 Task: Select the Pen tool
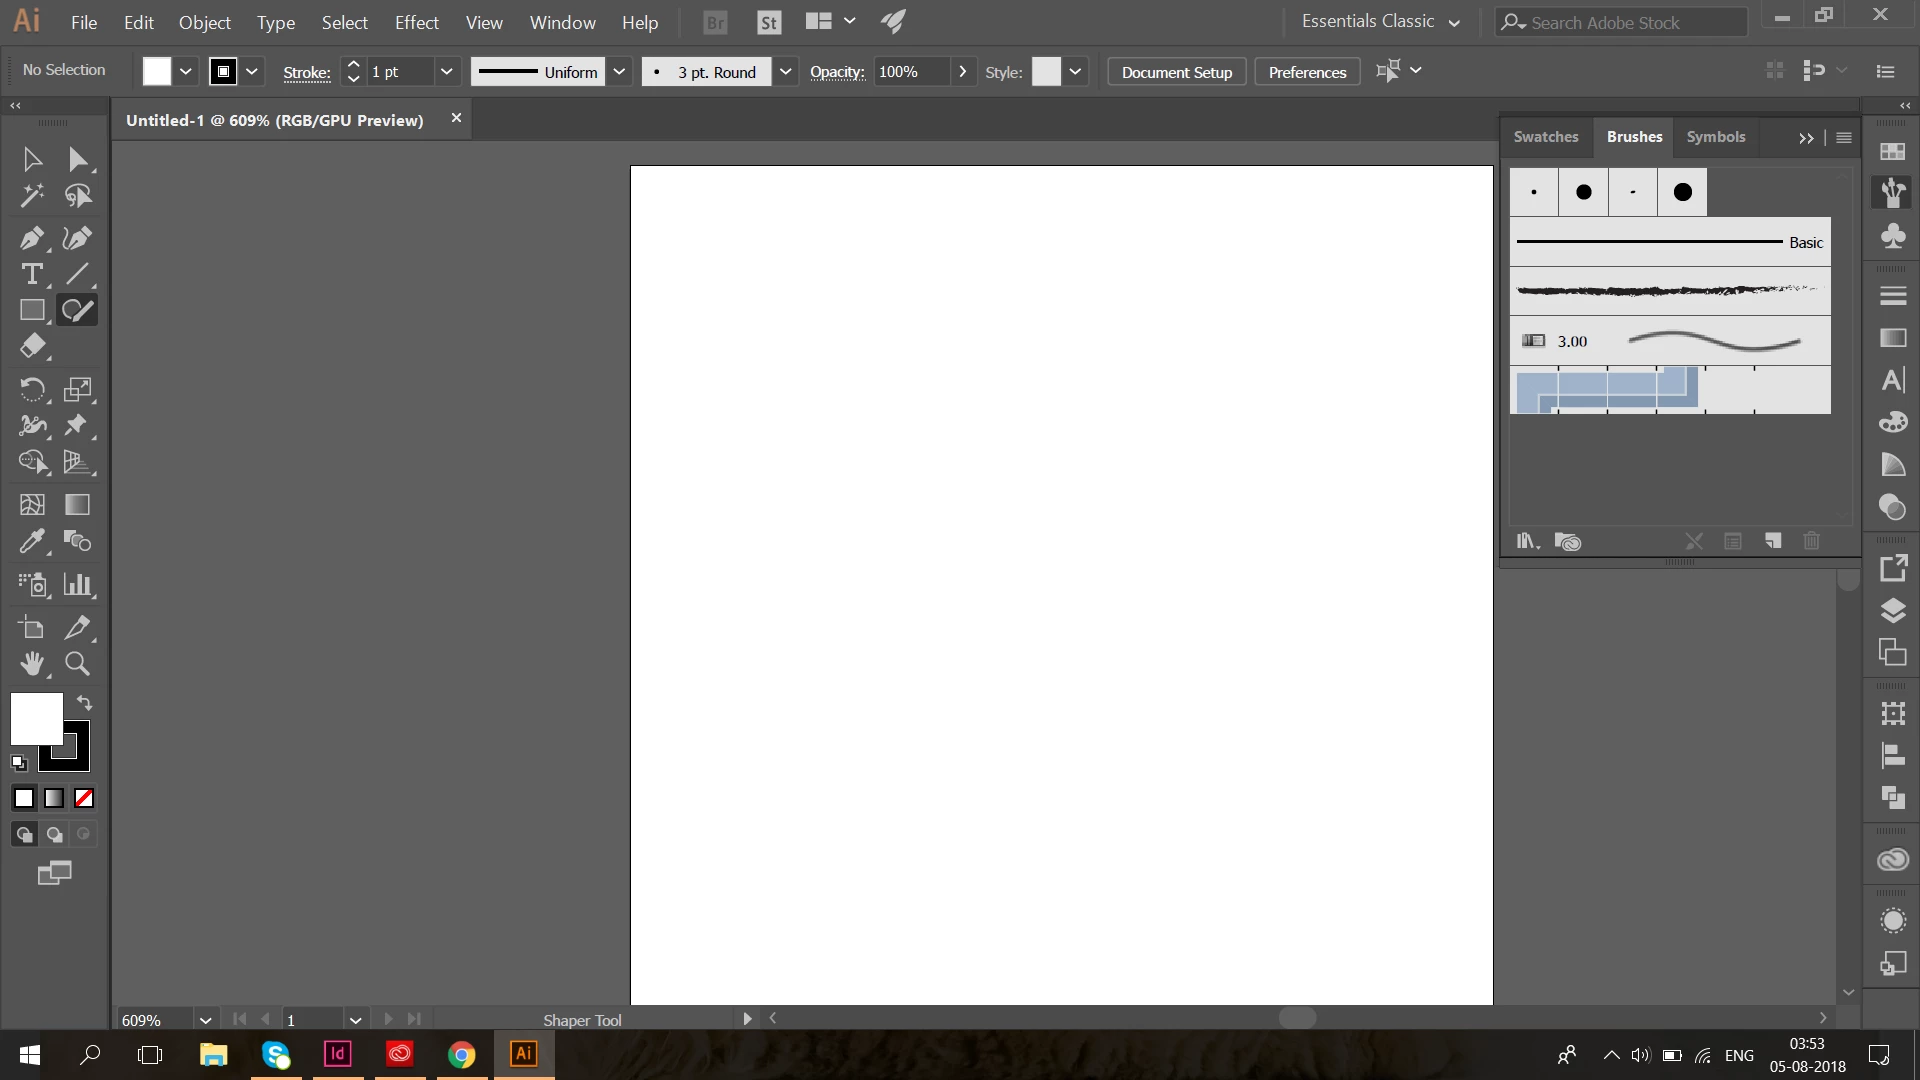point(31,238)
